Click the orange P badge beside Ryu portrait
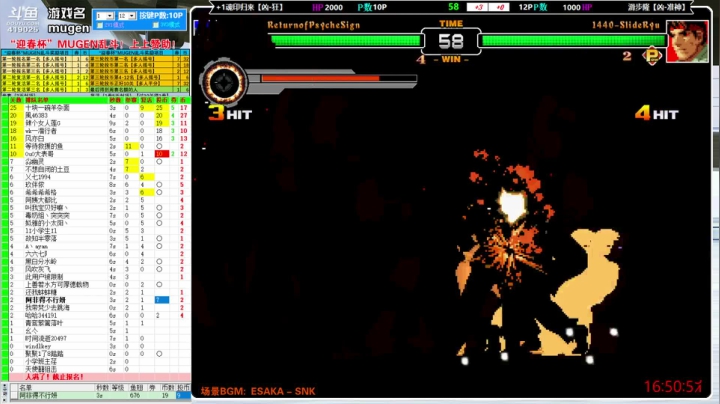 652,56
